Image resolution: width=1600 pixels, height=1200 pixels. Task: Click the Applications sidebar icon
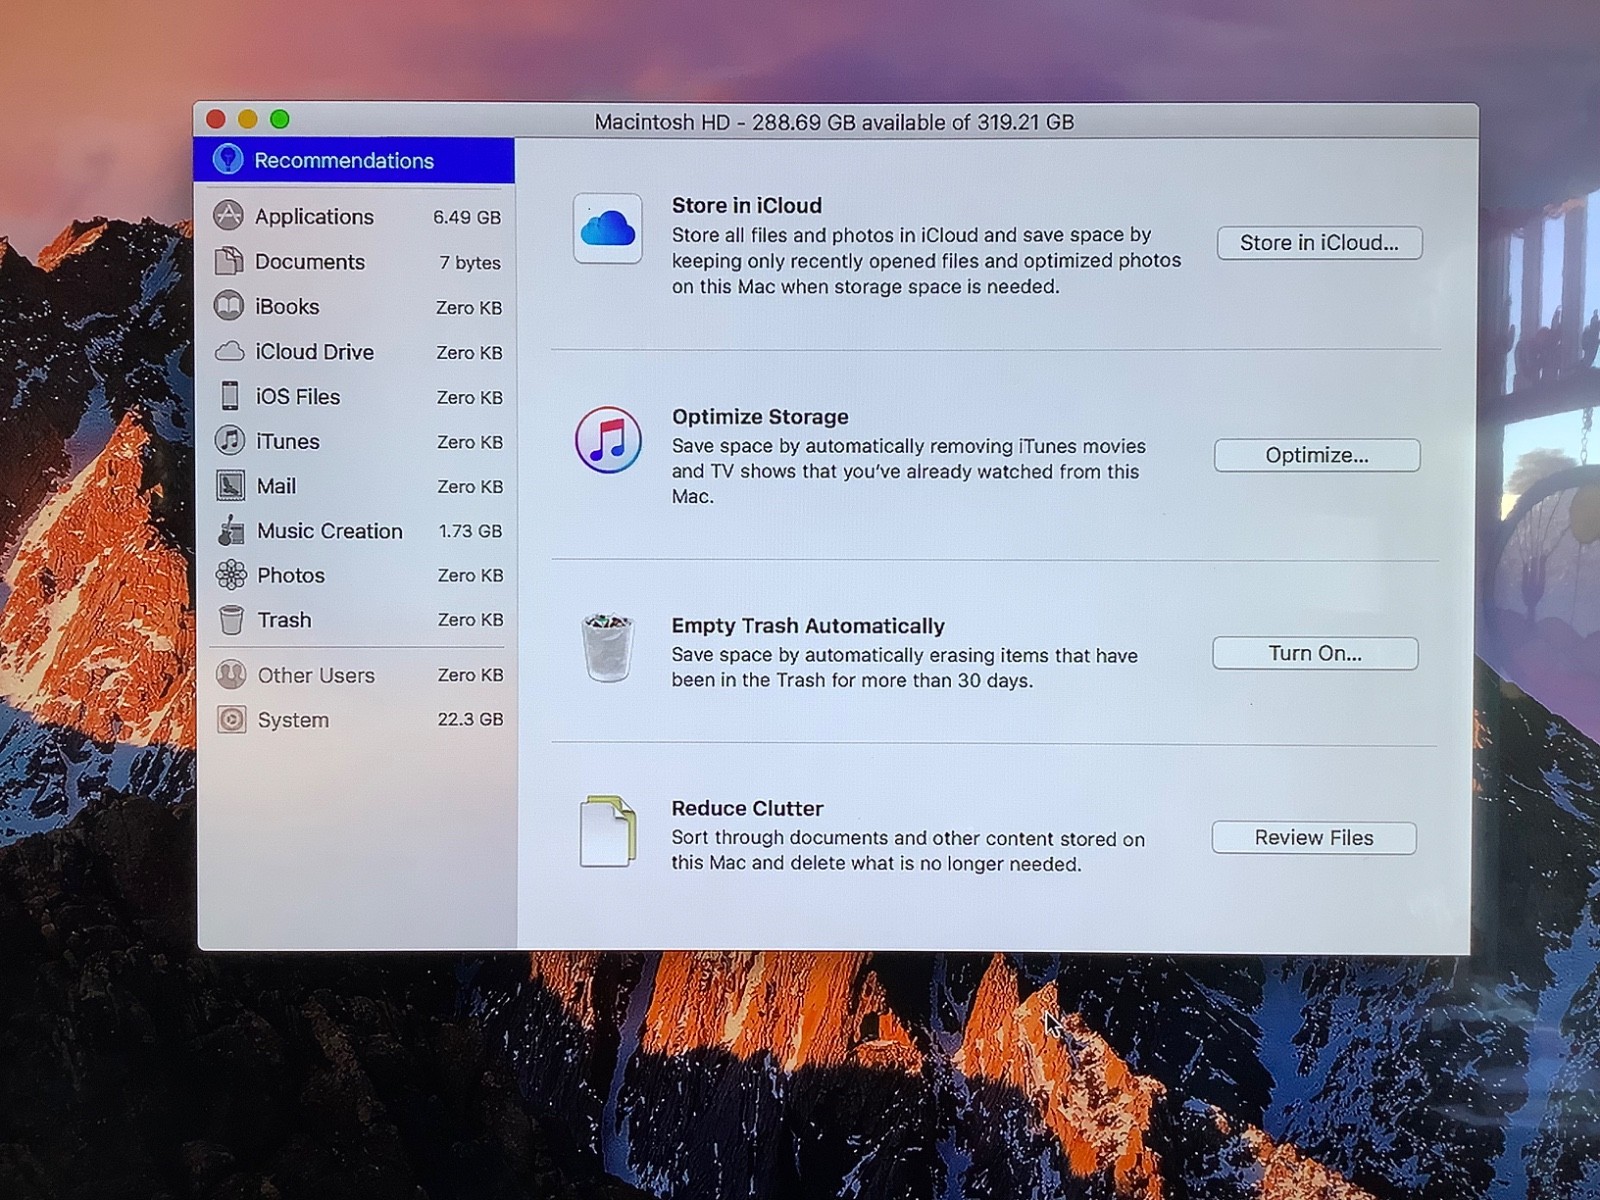tap(229, 215)
